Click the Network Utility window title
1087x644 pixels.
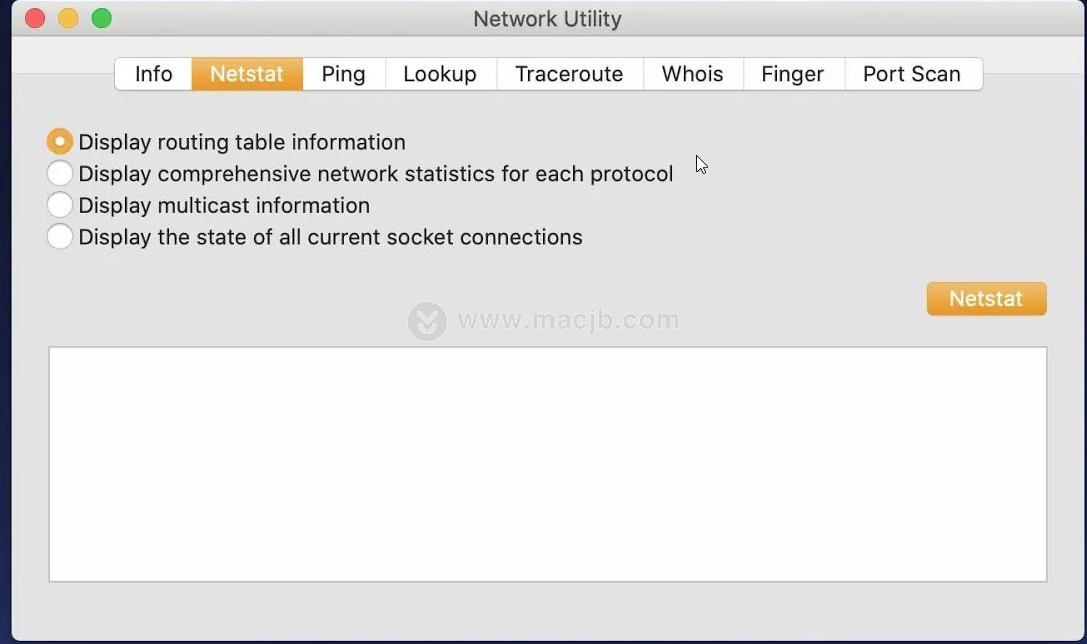click(x=547, y=19)
